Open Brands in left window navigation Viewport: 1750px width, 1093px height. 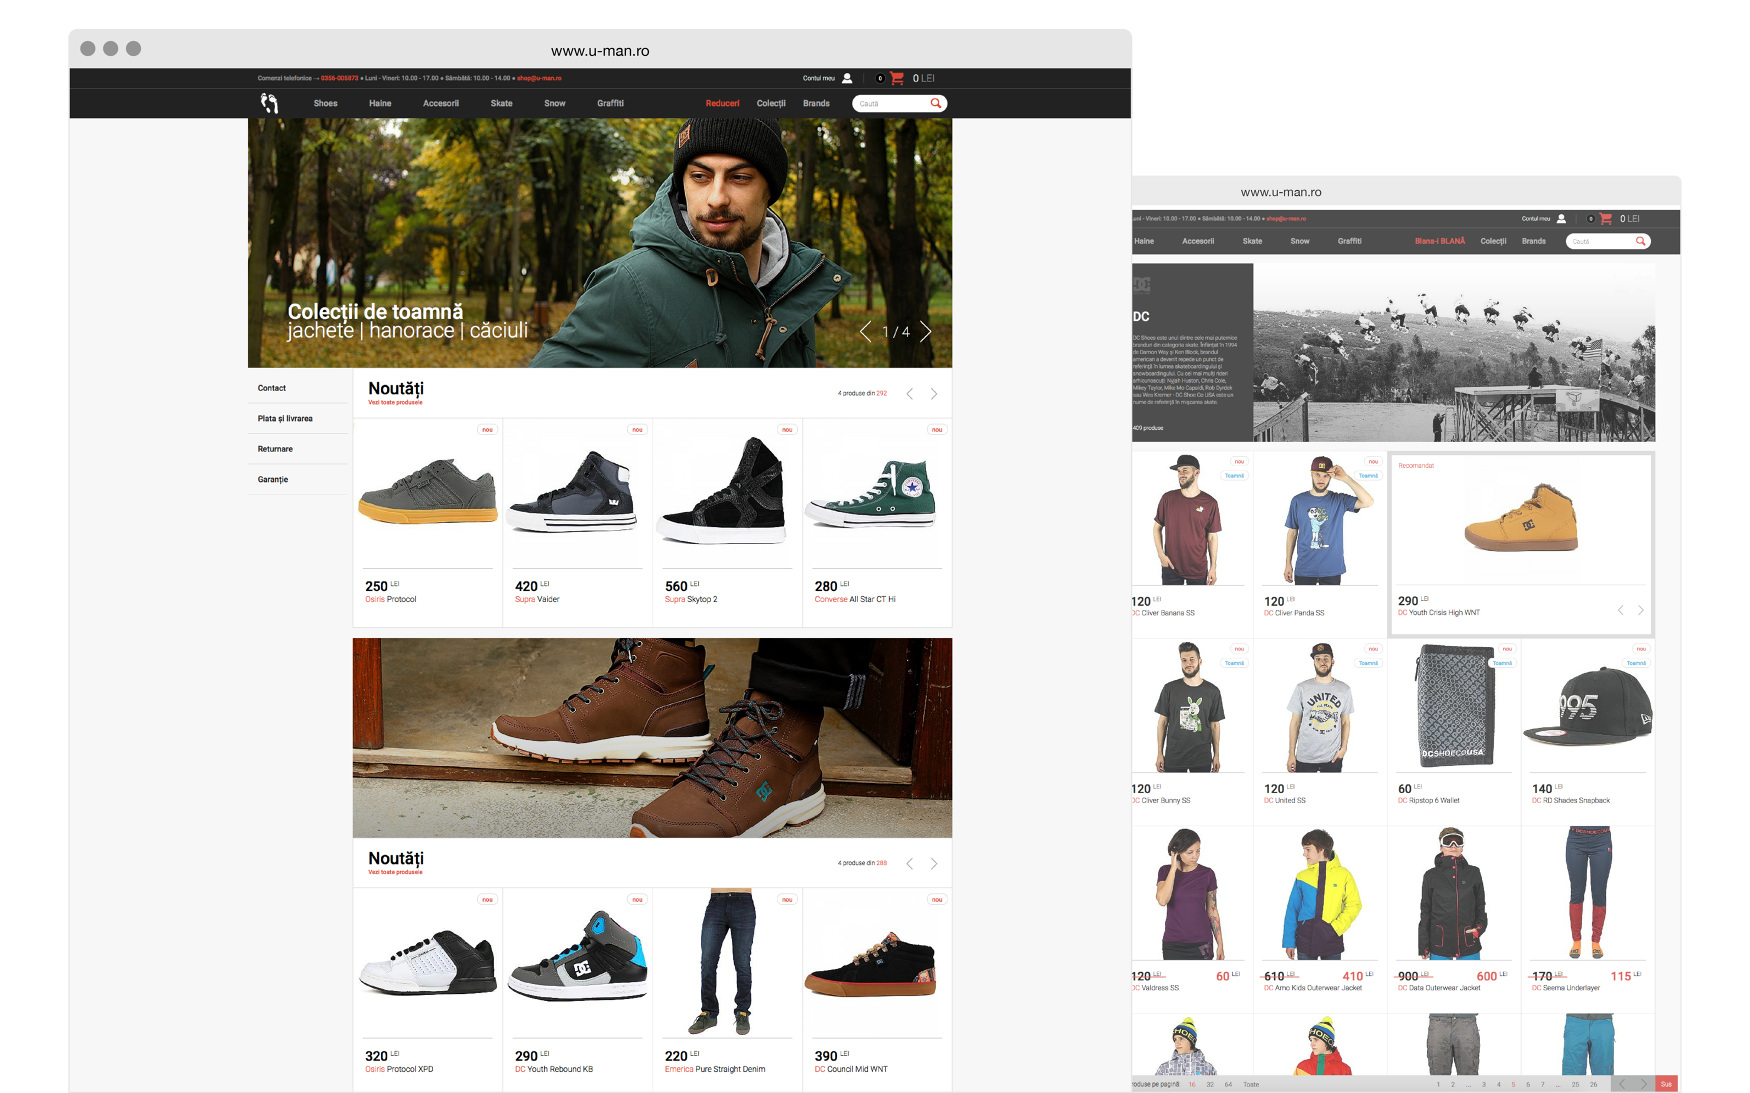[x=816, y=103]
